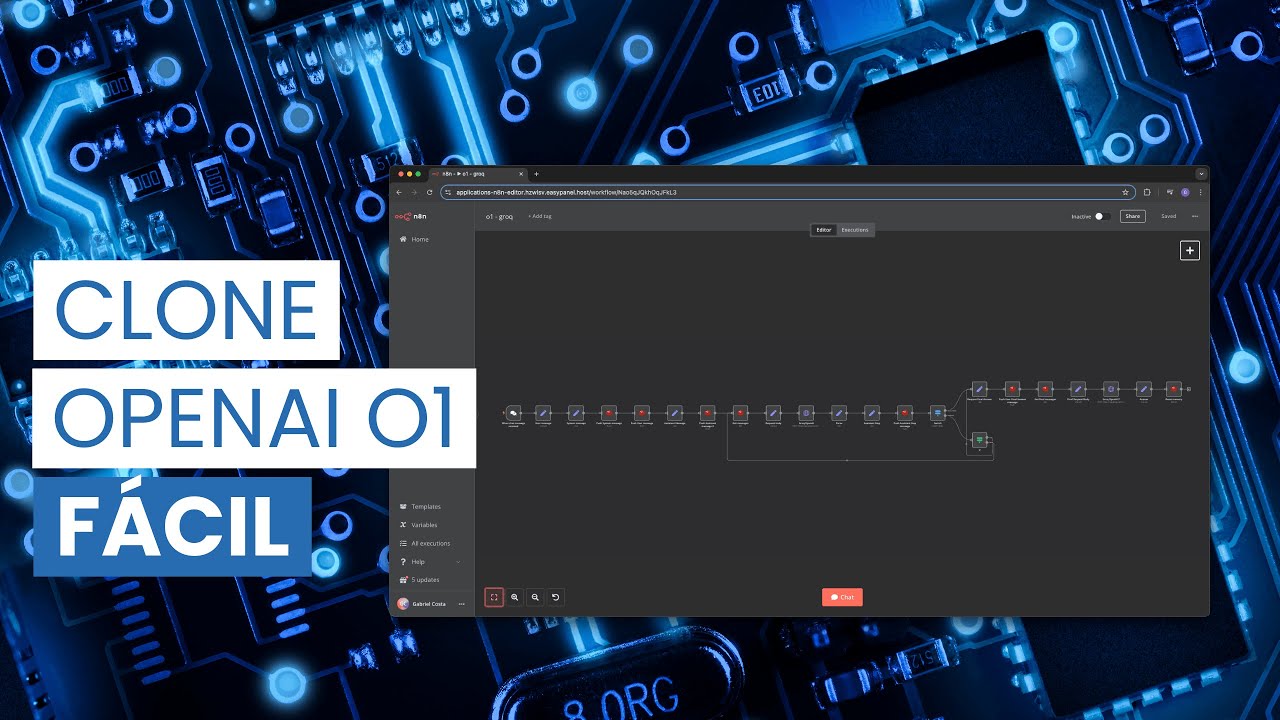Click the fit to view canvas button
The width and height of the screenshot is (1280, 720).
click(x=494, y=597)
